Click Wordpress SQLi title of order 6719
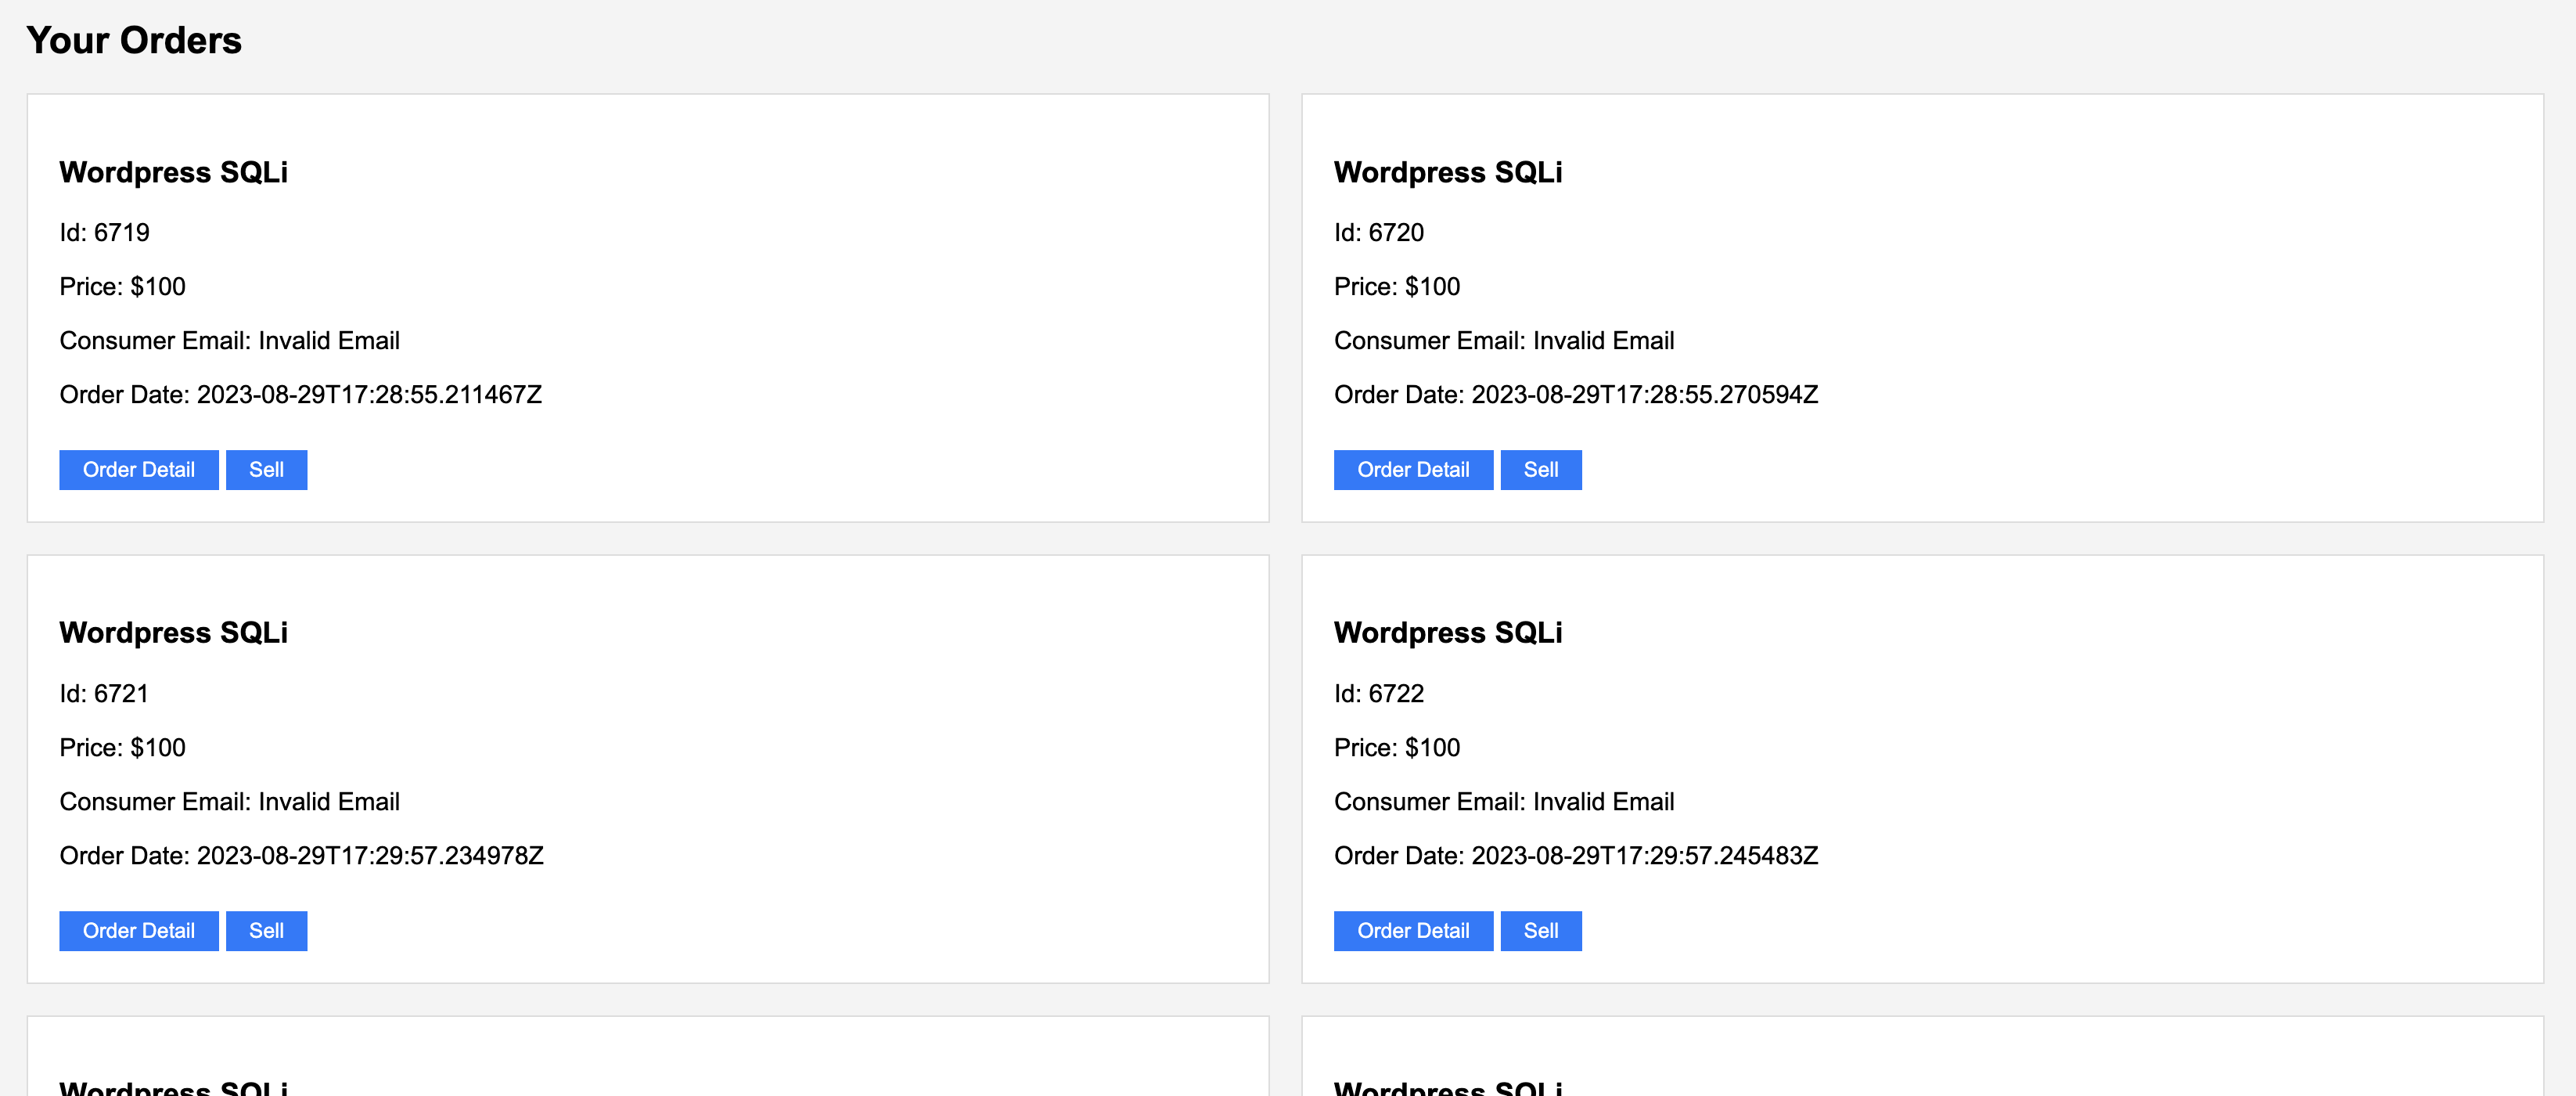 pos(173,172)
